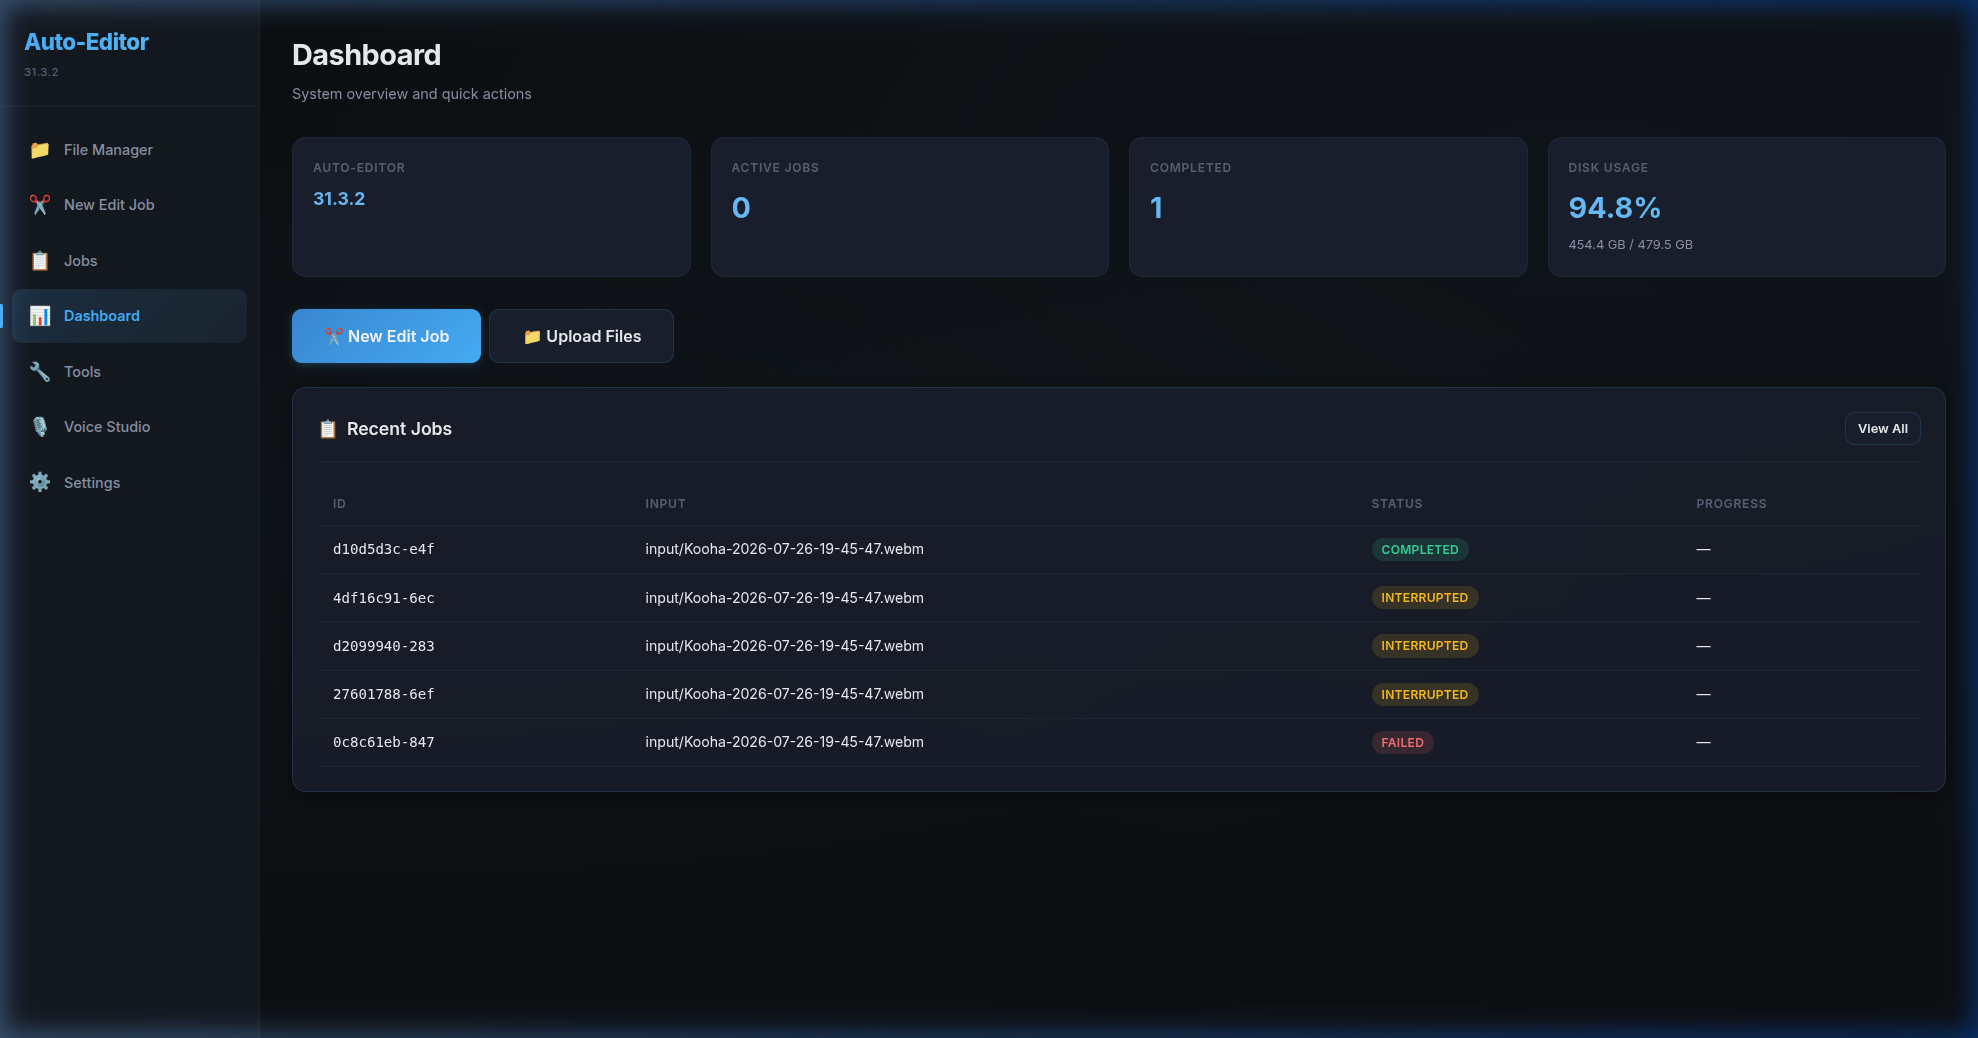
Task: Select job ID 0c8c61eb-847
Action: (x=383, y=742)
